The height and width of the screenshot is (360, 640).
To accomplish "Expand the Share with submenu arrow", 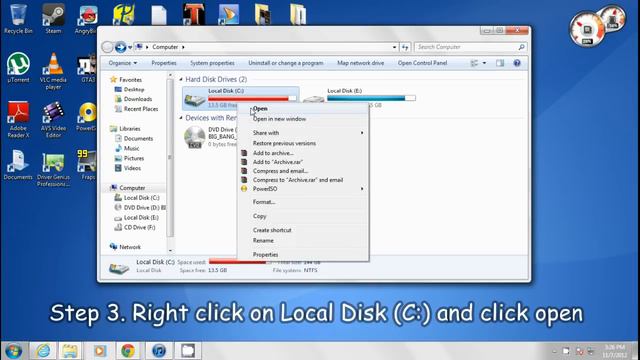I will (362, 133).
